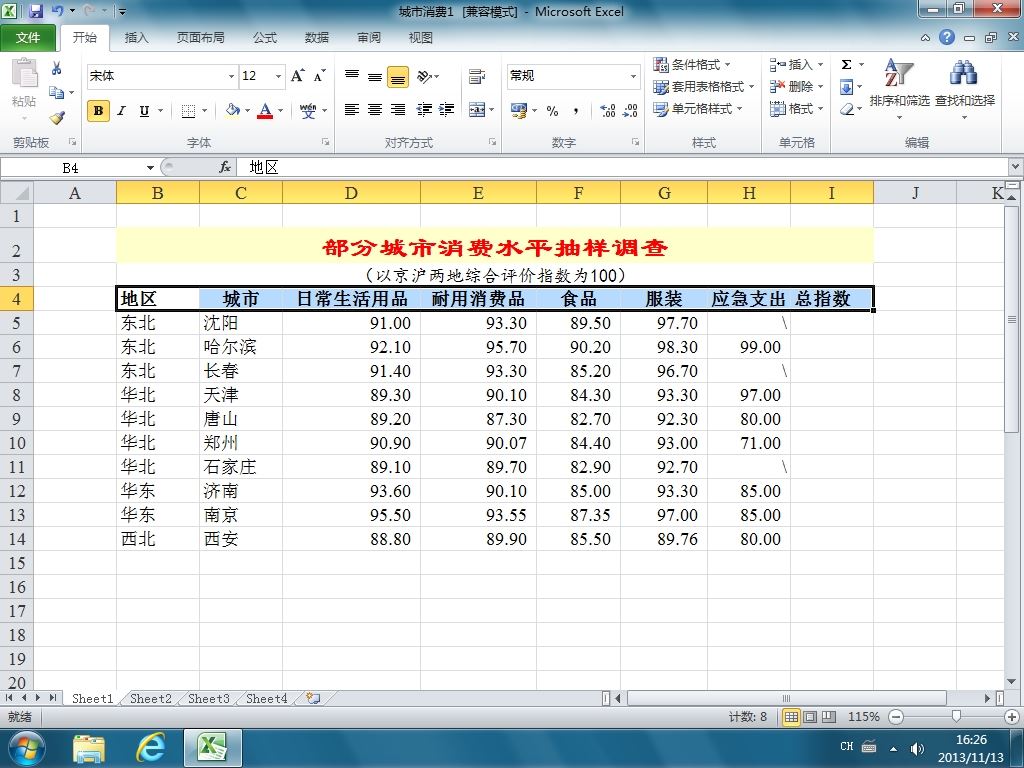Toggle Wrap Text icon
The image size is (1024, 768).
pos(477,76)
